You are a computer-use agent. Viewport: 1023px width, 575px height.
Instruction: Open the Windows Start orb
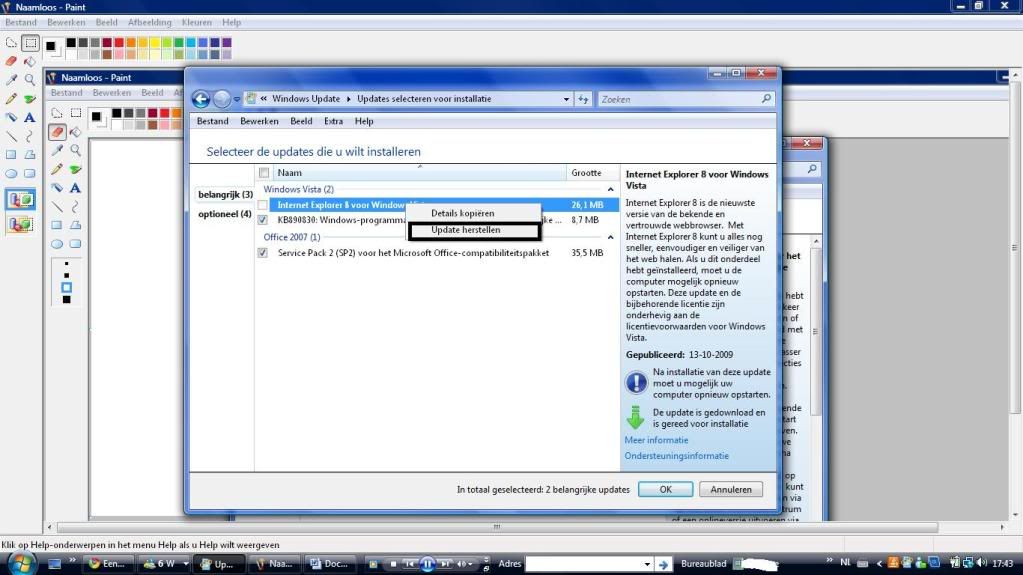22,563
